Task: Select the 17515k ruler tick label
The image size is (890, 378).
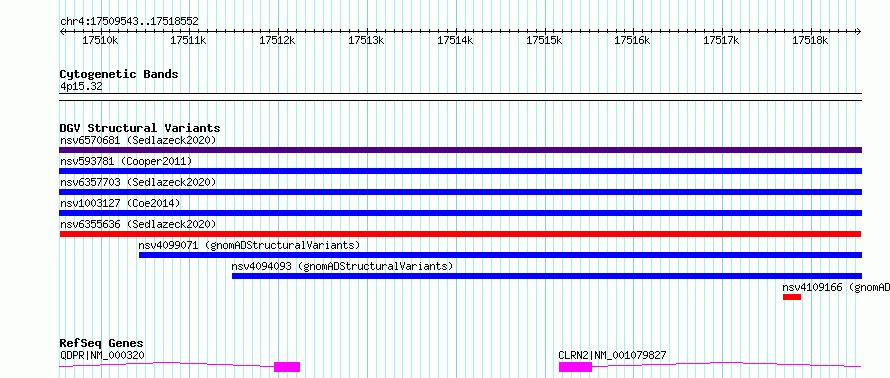Action: coord(544,40)
